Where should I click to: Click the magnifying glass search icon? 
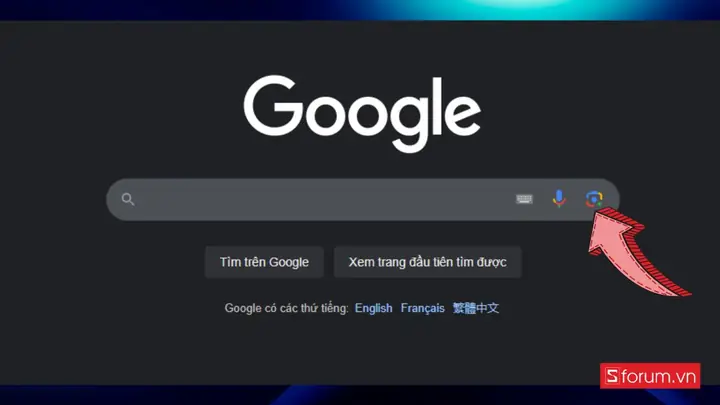[128, 199]
